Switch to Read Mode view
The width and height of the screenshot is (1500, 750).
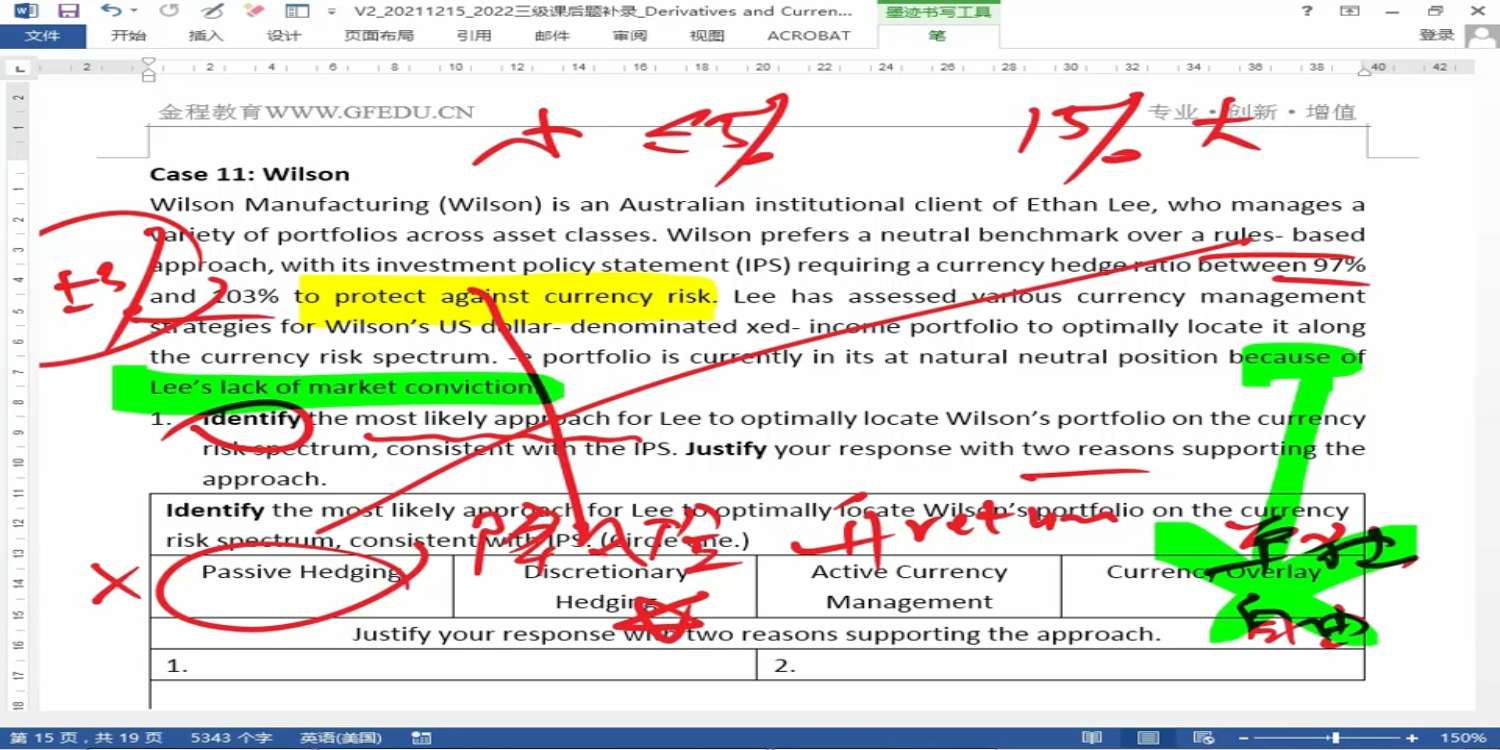click(x=1092, y=738)
